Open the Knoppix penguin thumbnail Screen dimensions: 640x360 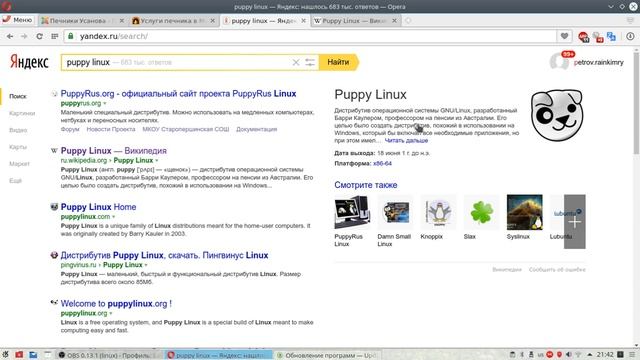438,212
